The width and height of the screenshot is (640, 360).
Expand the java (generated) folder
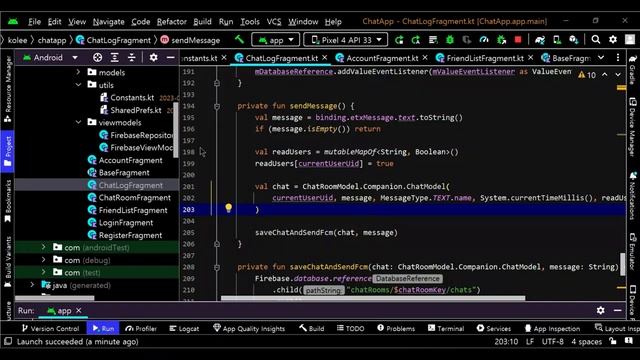pyautogui.click(x=32, y=284)
